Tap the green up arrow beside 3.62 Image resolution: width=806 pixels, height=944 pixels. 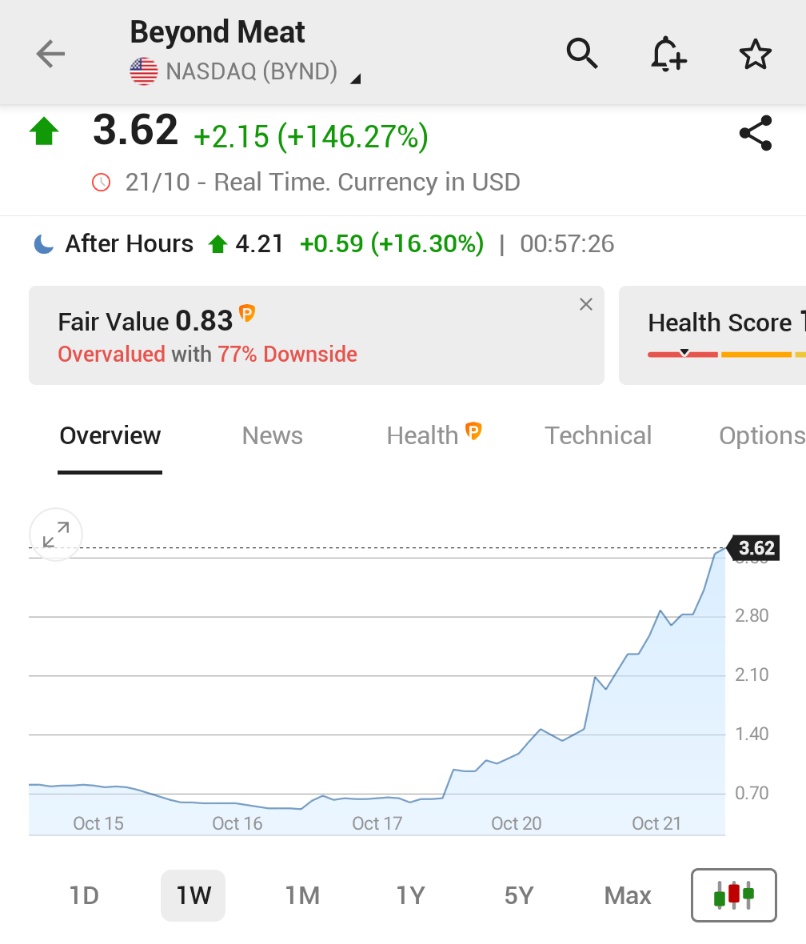(44, 131)
